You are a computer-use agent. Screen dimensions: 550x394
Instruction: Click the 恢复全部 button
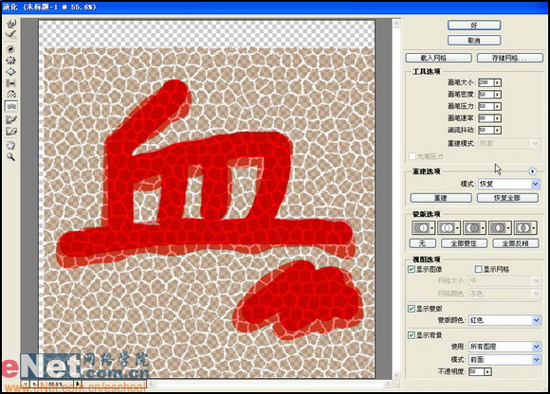tap(508, 198)
